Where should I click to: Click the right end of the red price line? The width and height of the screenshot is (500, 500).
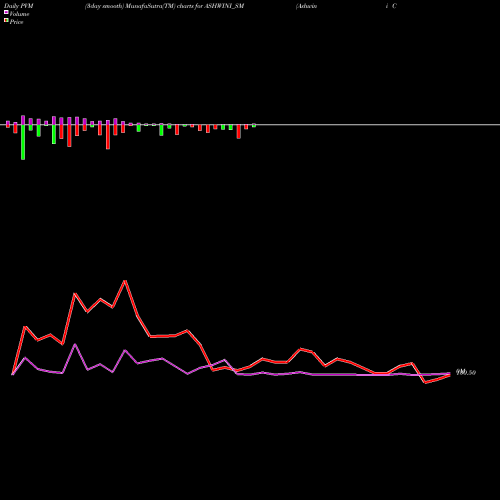[x=450, y=375]
